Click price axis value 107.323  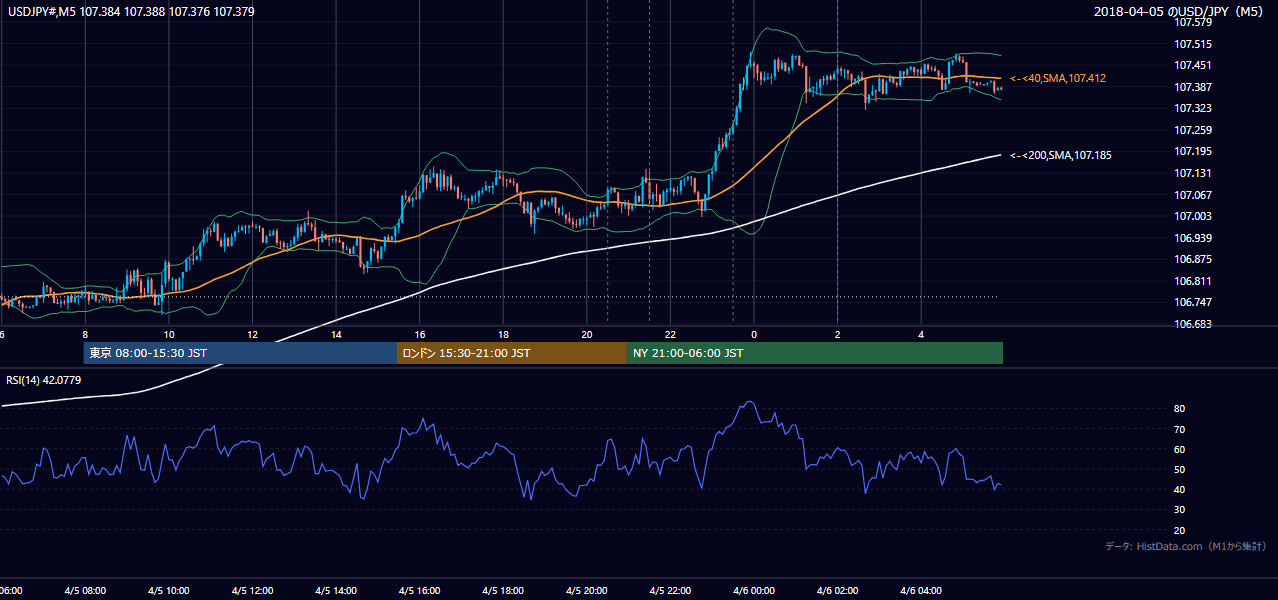pyautogui.click(x=1193, y=108)
